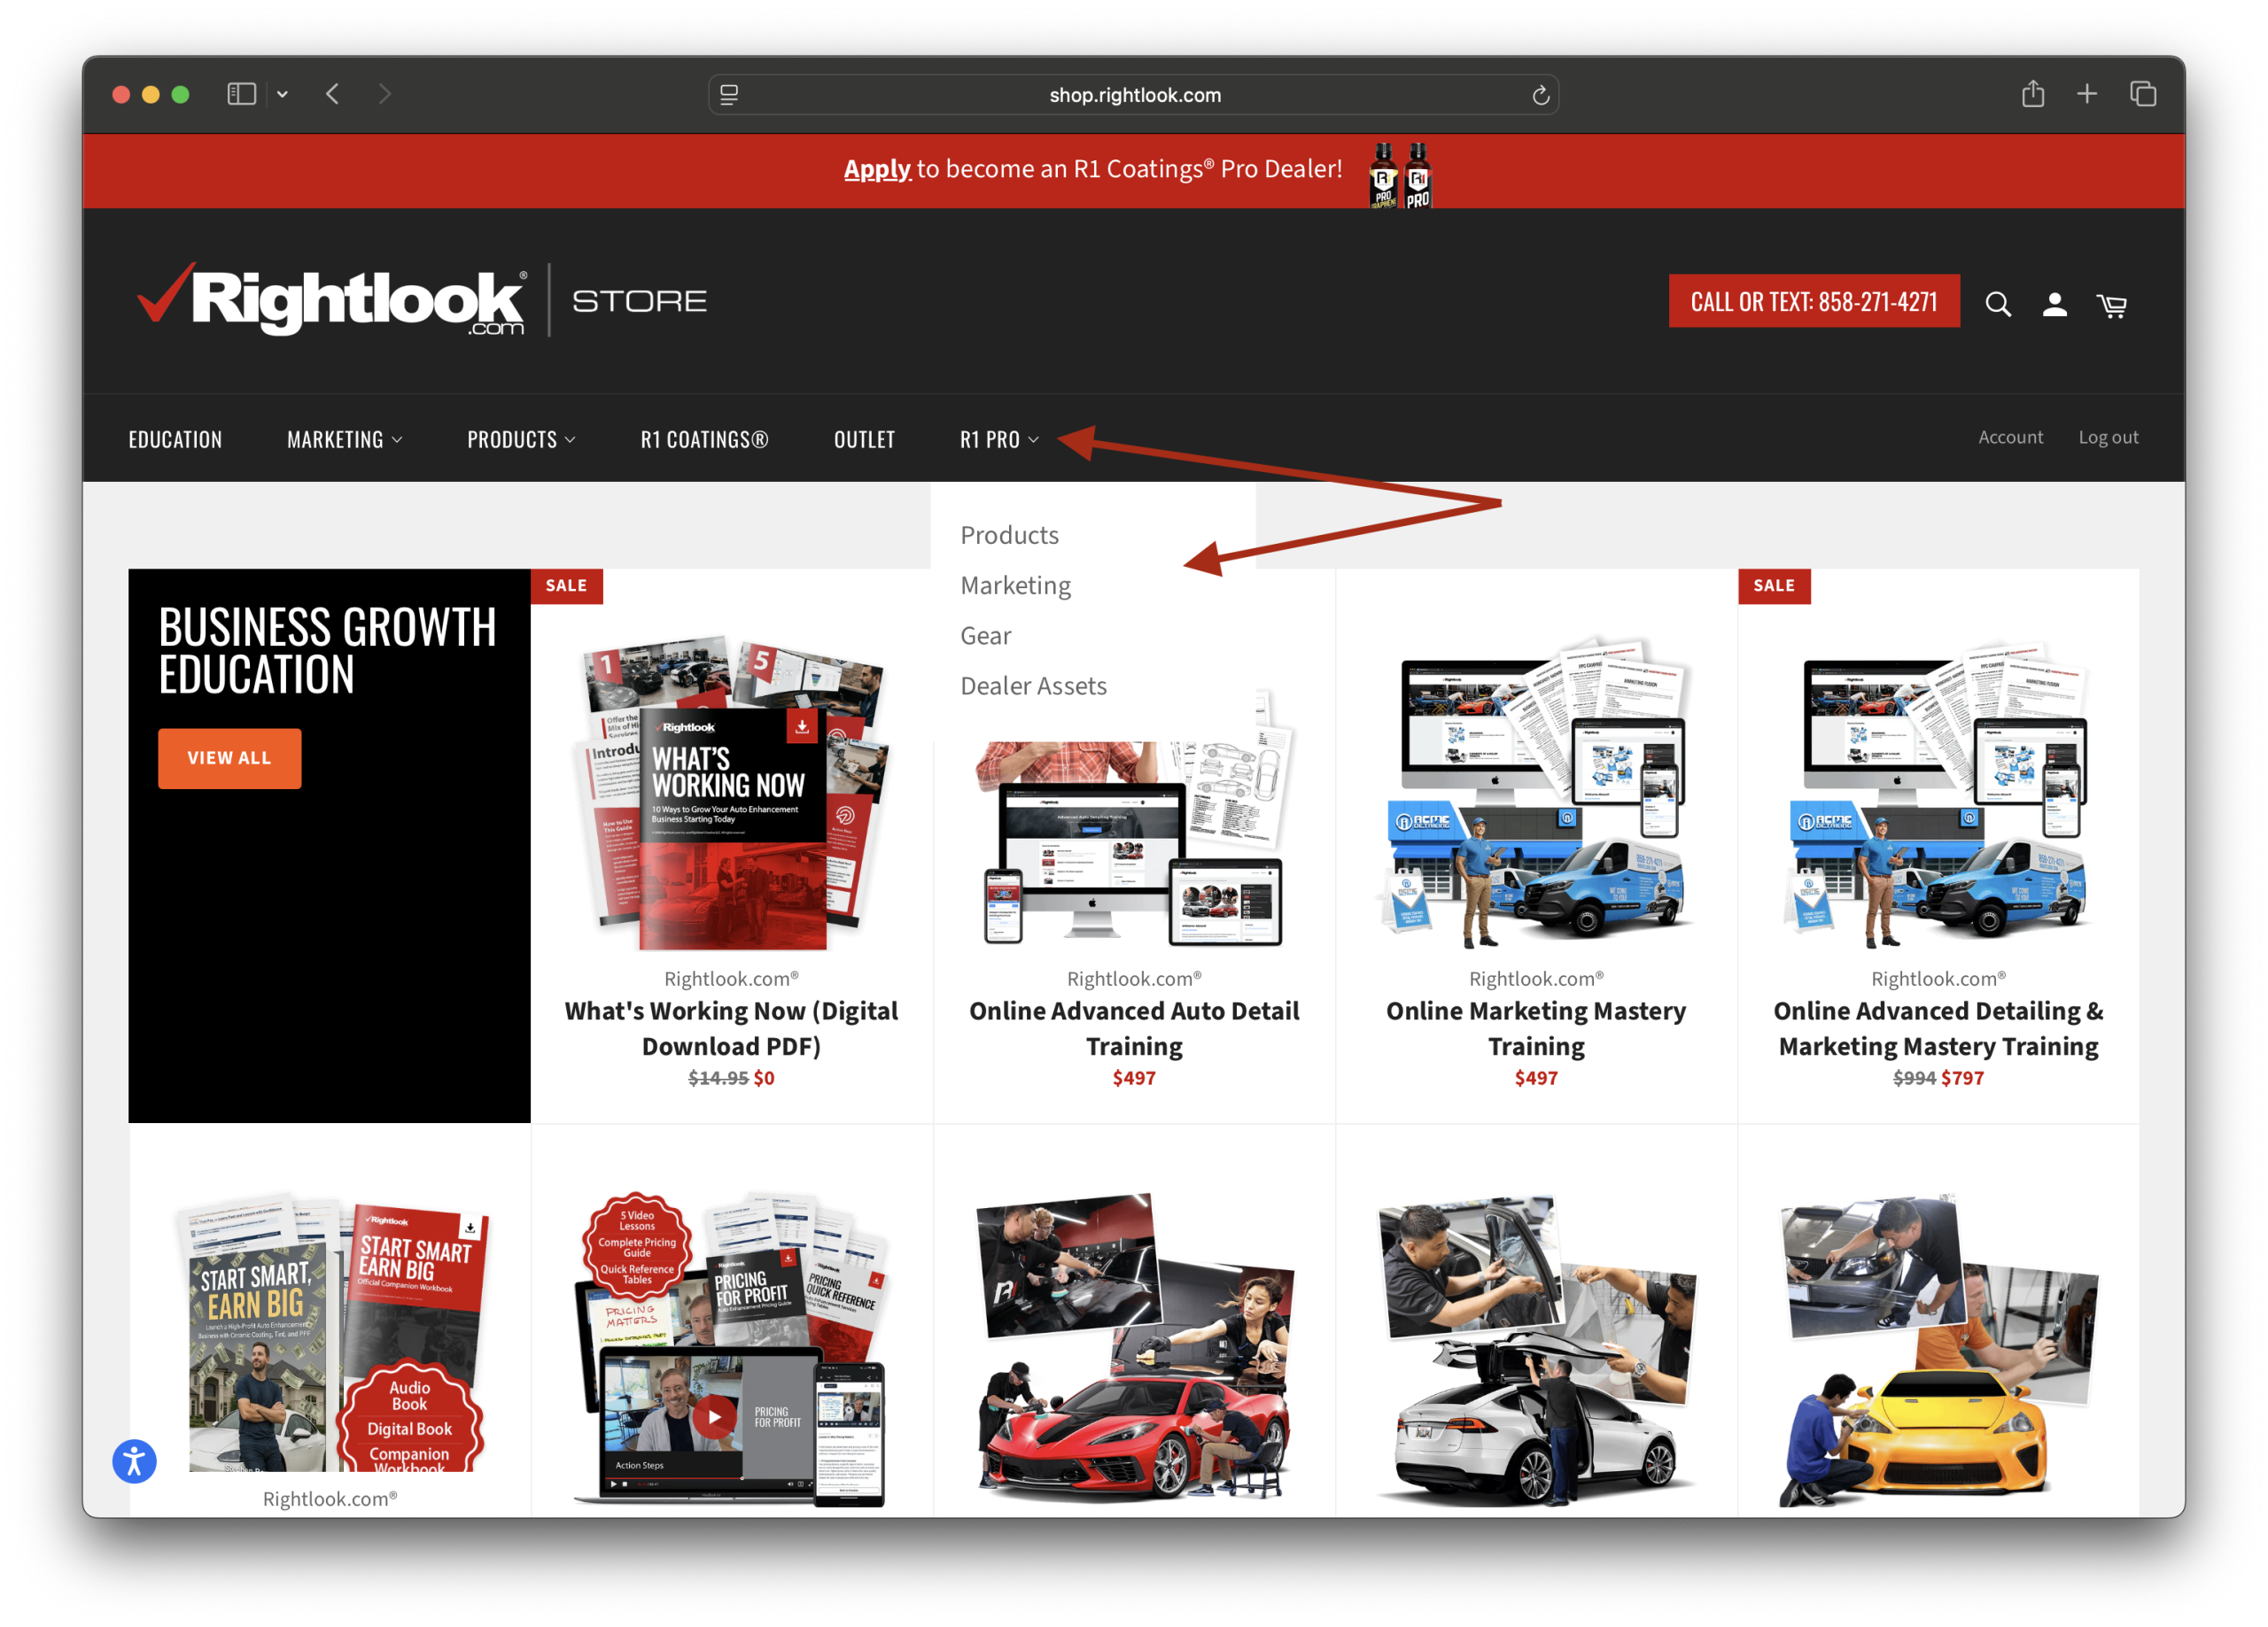Click the accessibility widget icon
Viewport: 2268px width, 1627px height.
135,1461
